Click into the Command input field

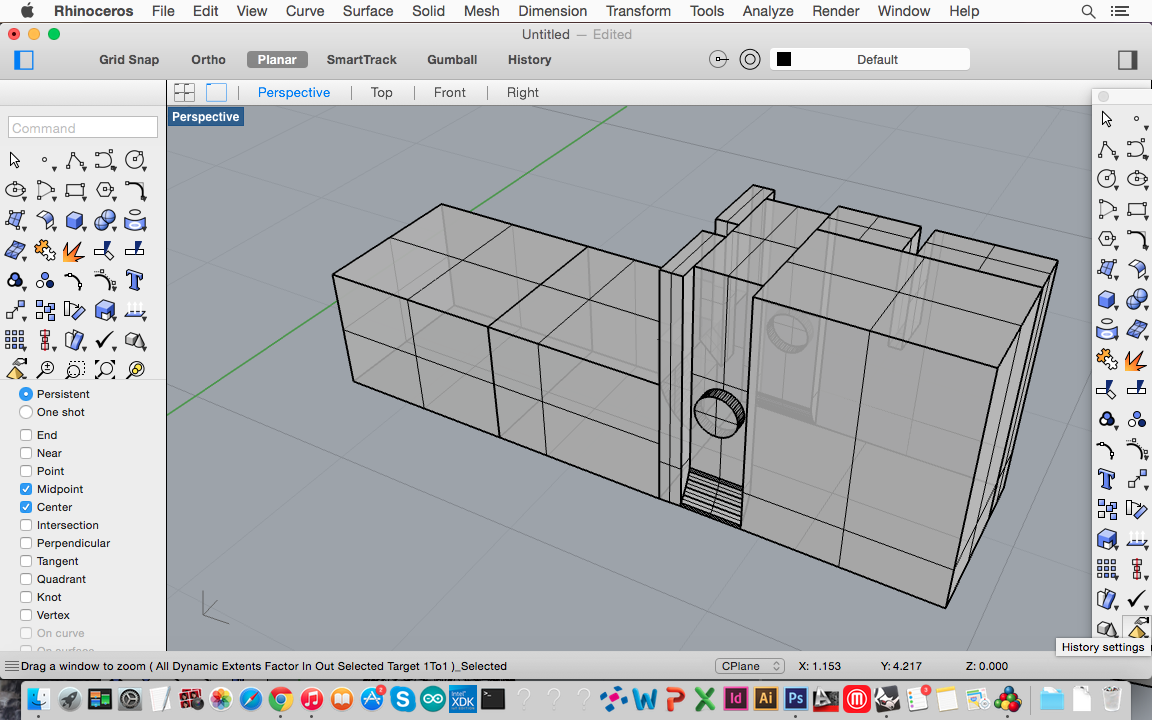83,128
